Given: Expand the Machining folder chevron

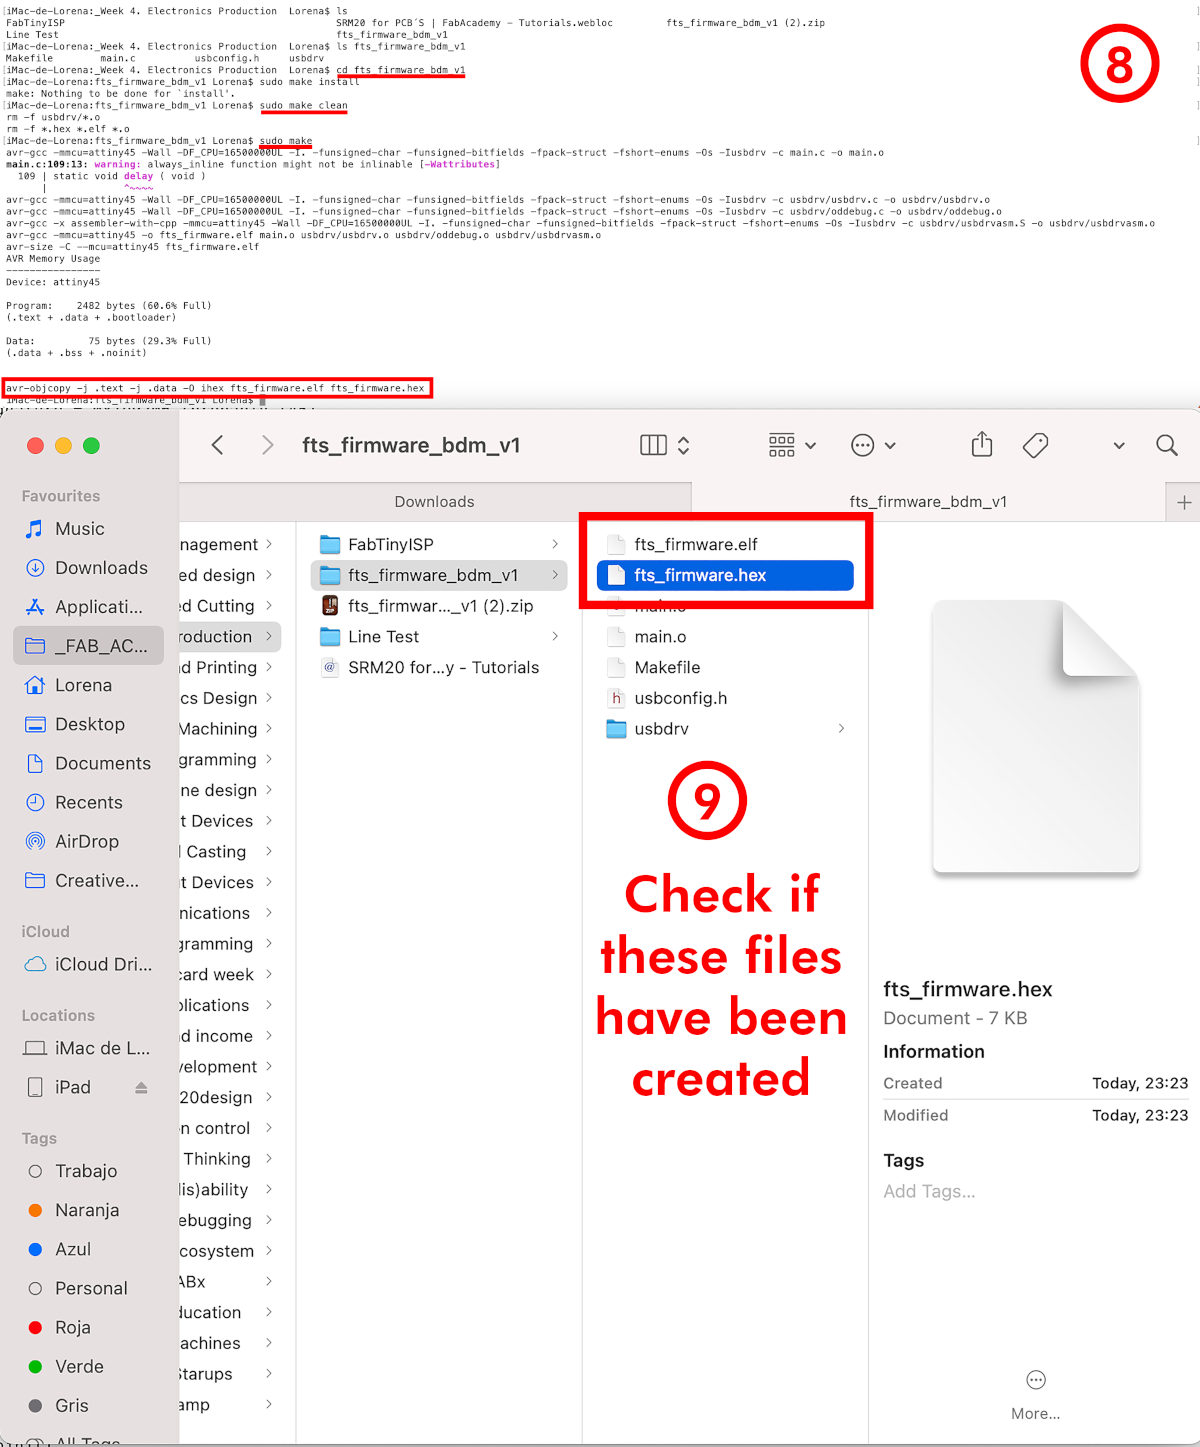Looking at the screenshot, I should 269,728.
